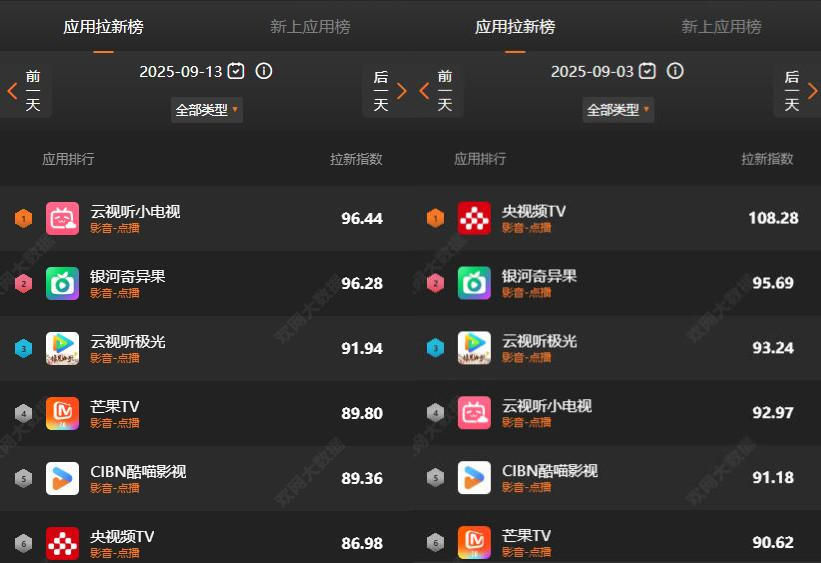Select 云视听小电视 app icon ranked first
The image size is (821, 563).
click(x=62, y=218)
